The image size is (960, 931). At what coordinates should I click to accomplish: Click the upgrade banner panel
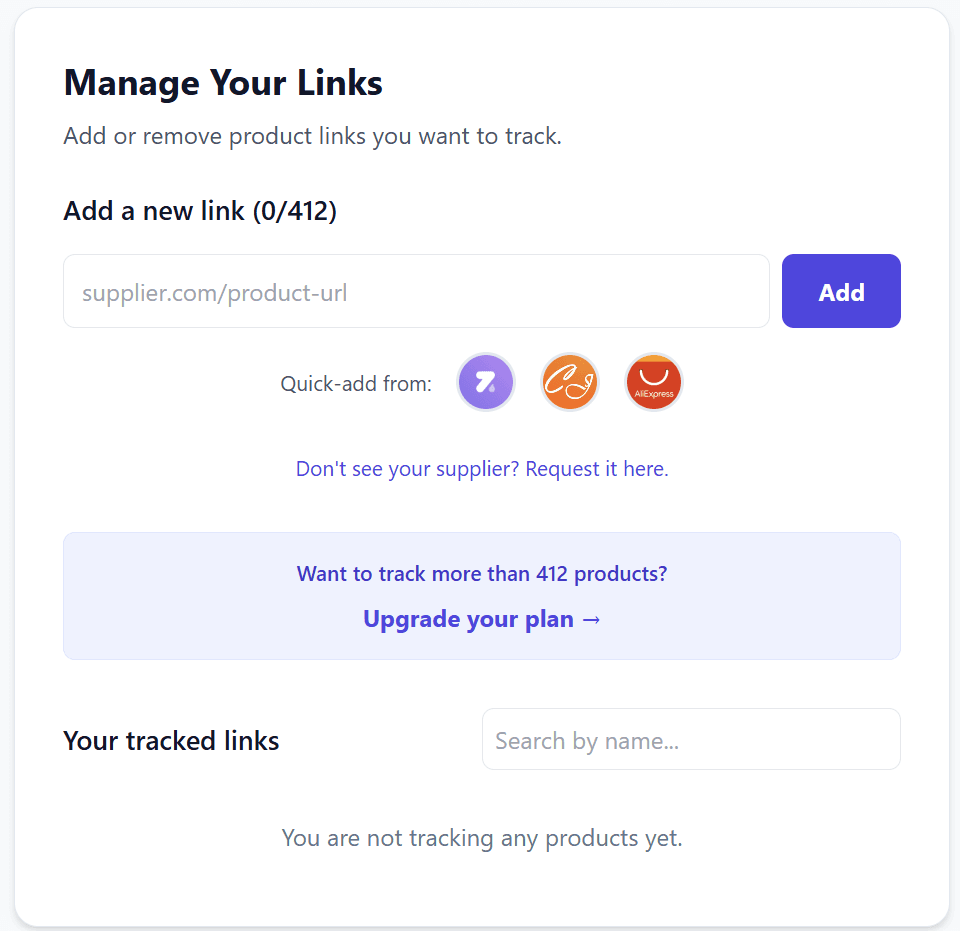point(482,595)
